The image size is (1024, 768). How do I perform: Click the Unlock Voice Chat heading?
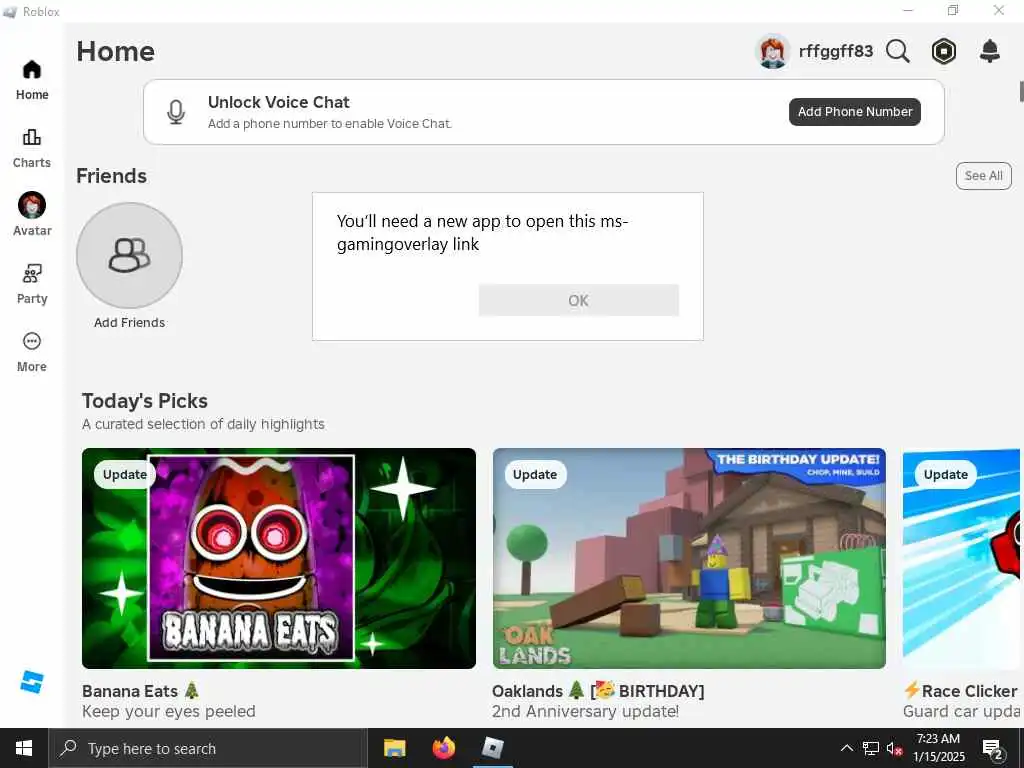(279, 103)
